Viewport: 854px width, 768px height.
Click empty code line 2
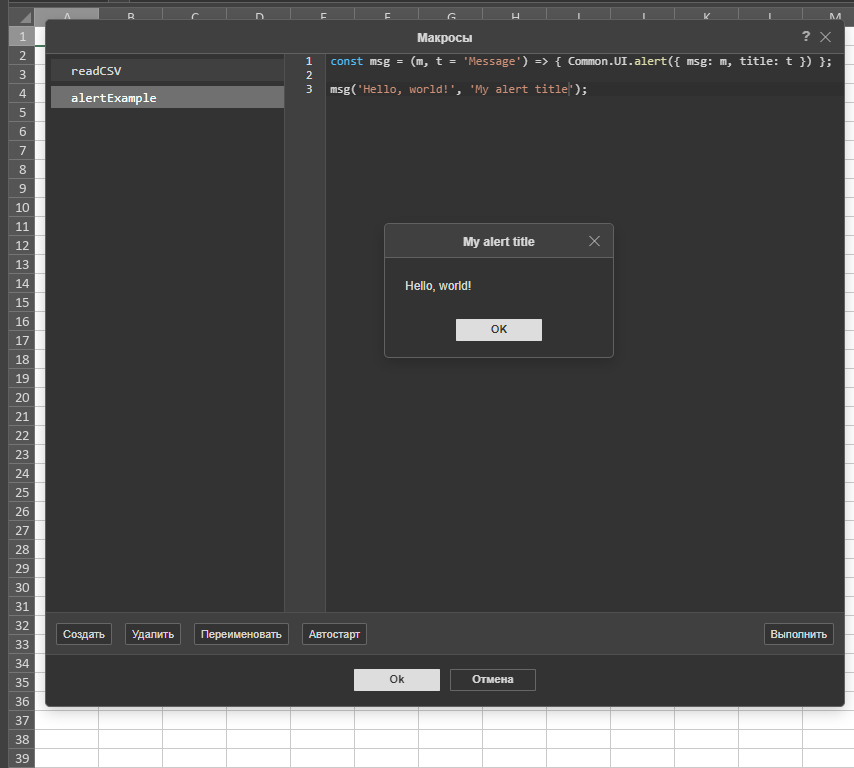[x=584, y=75]
